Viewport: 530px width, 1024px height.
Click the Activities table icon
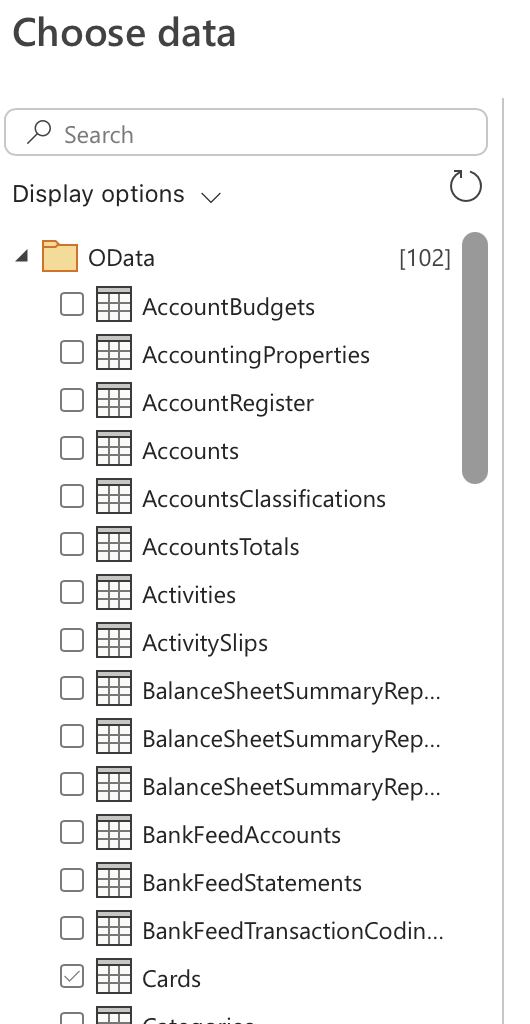click(x=114, y=592)
